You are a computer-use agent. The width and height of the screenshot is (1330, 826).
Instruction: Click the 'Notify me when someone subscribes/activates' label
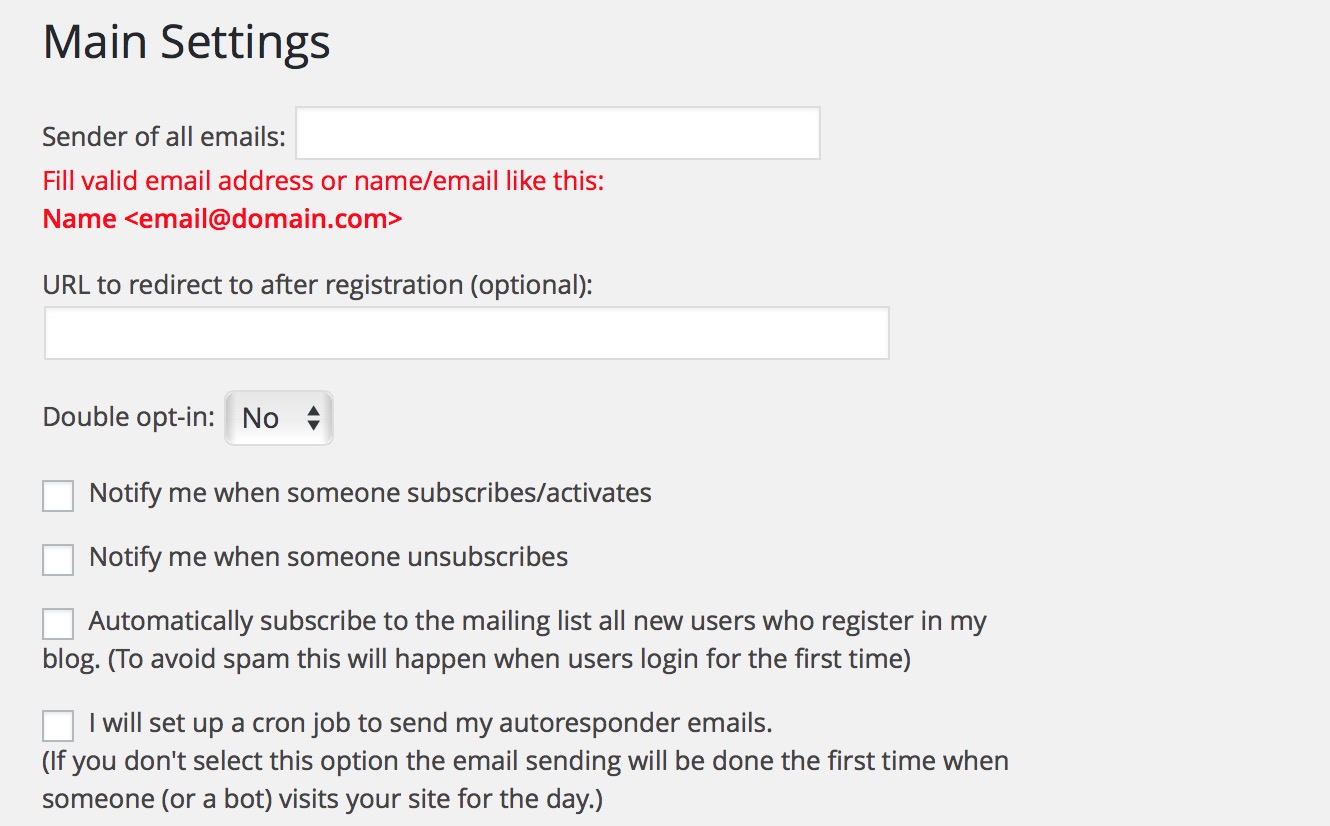tap(370, 493)
